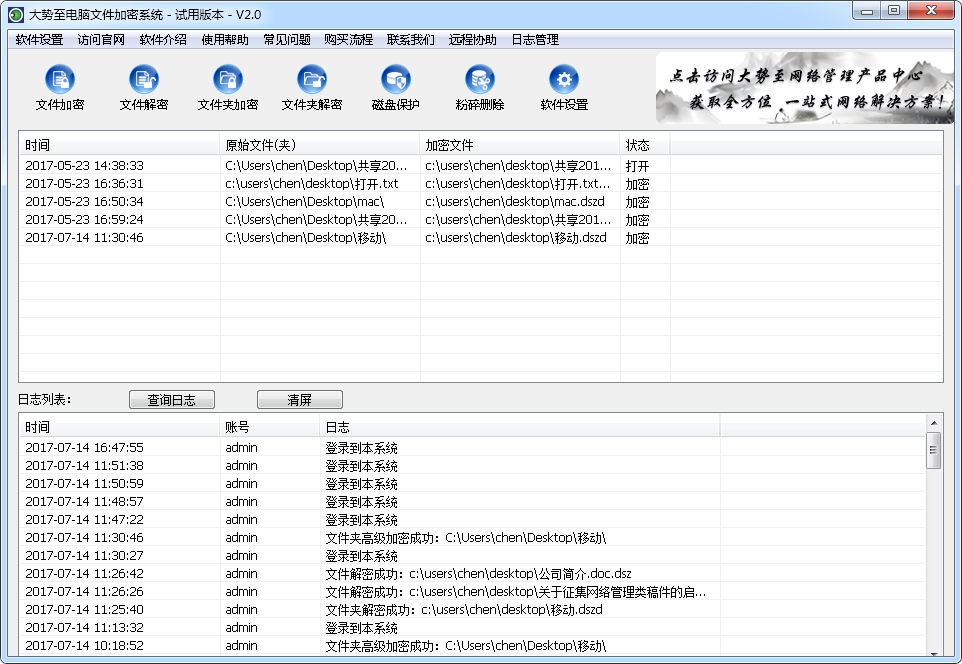Select the 文件加密 (file encrypt) tool
Image resolution: width=962 pixels, height=664 pixels.
[x=59, y=85]
